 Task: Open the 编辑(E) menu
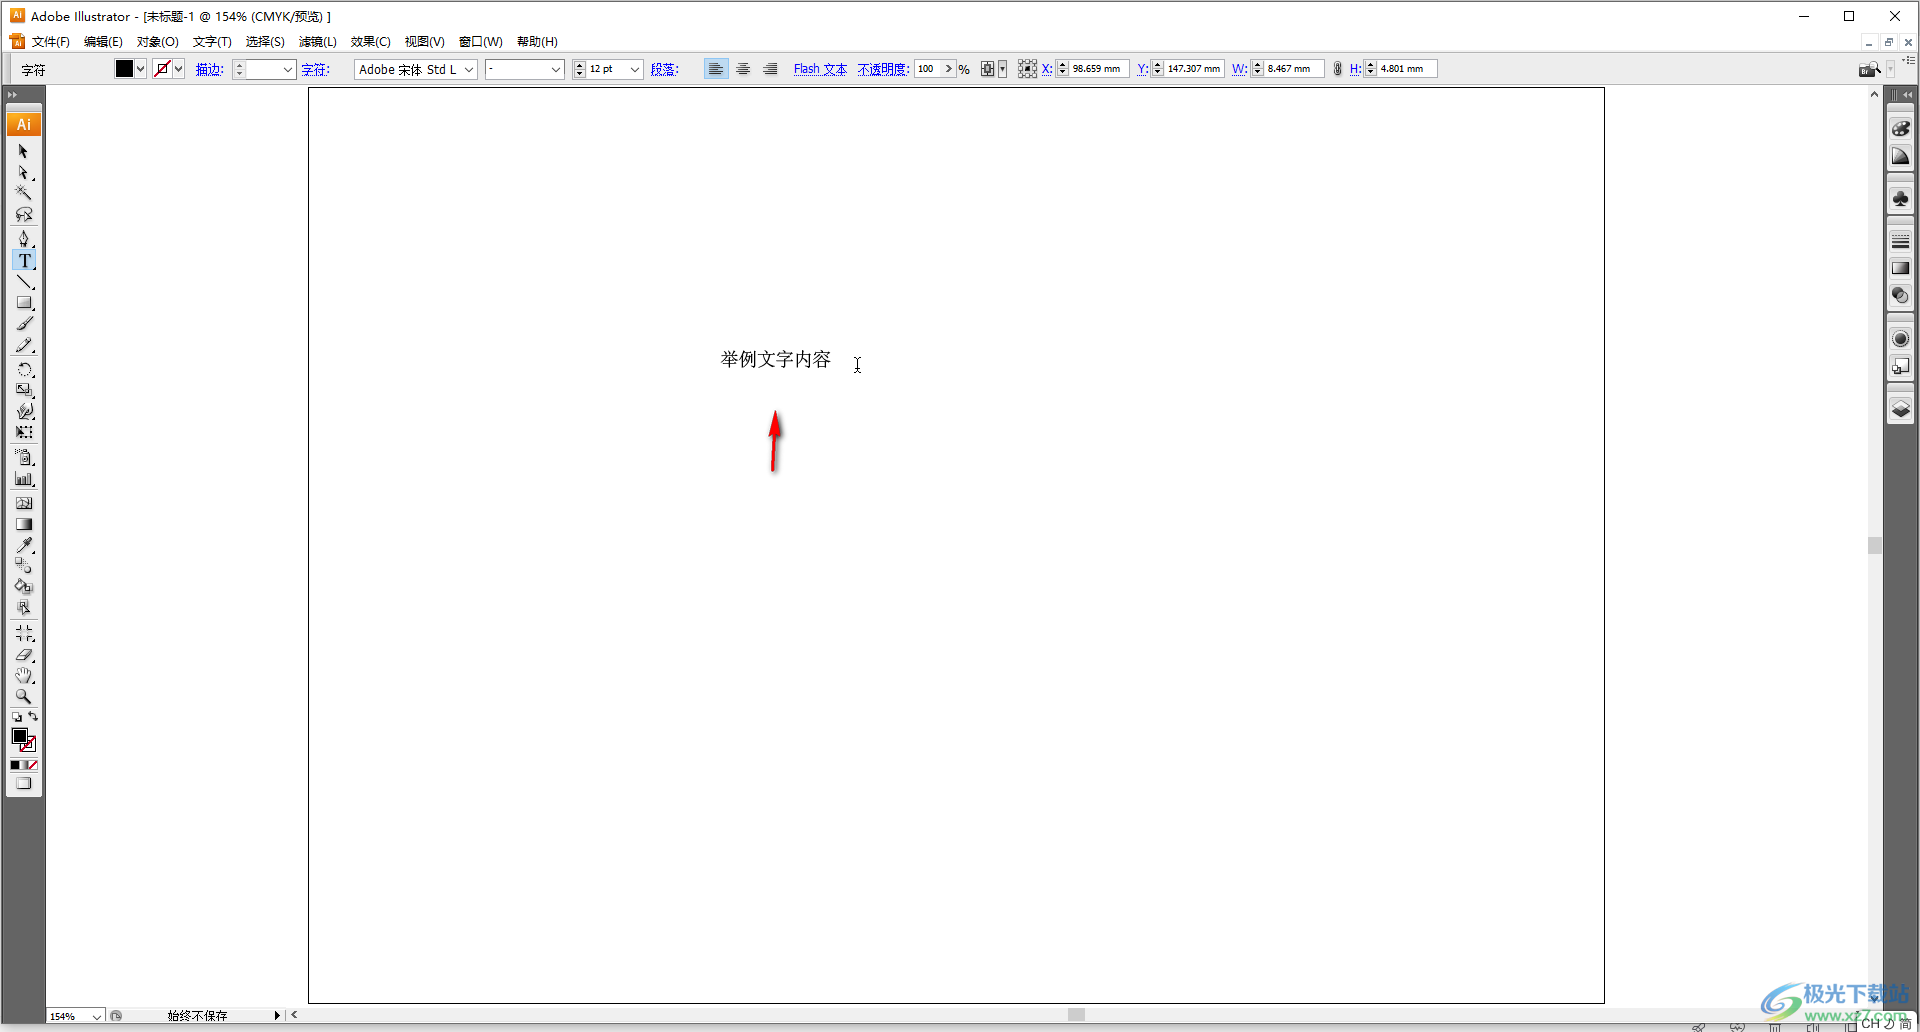[x=103, y=42]
